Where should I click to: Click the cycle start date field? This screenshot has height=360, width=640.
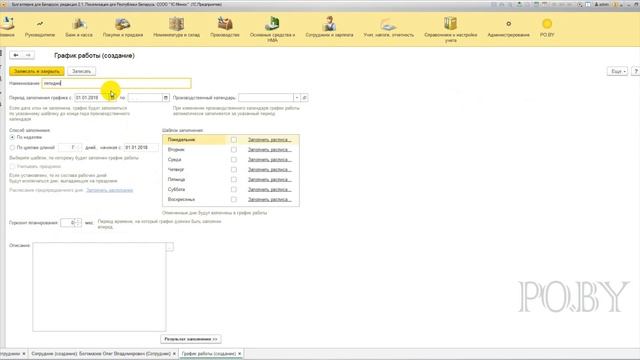[x=141, y=147]
